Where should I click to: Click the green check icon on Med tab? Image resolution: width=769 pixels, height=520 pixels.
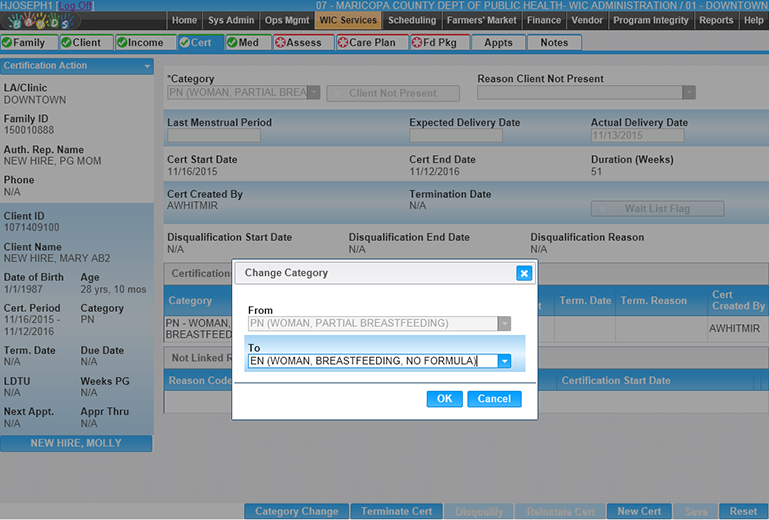coord(232,43)
